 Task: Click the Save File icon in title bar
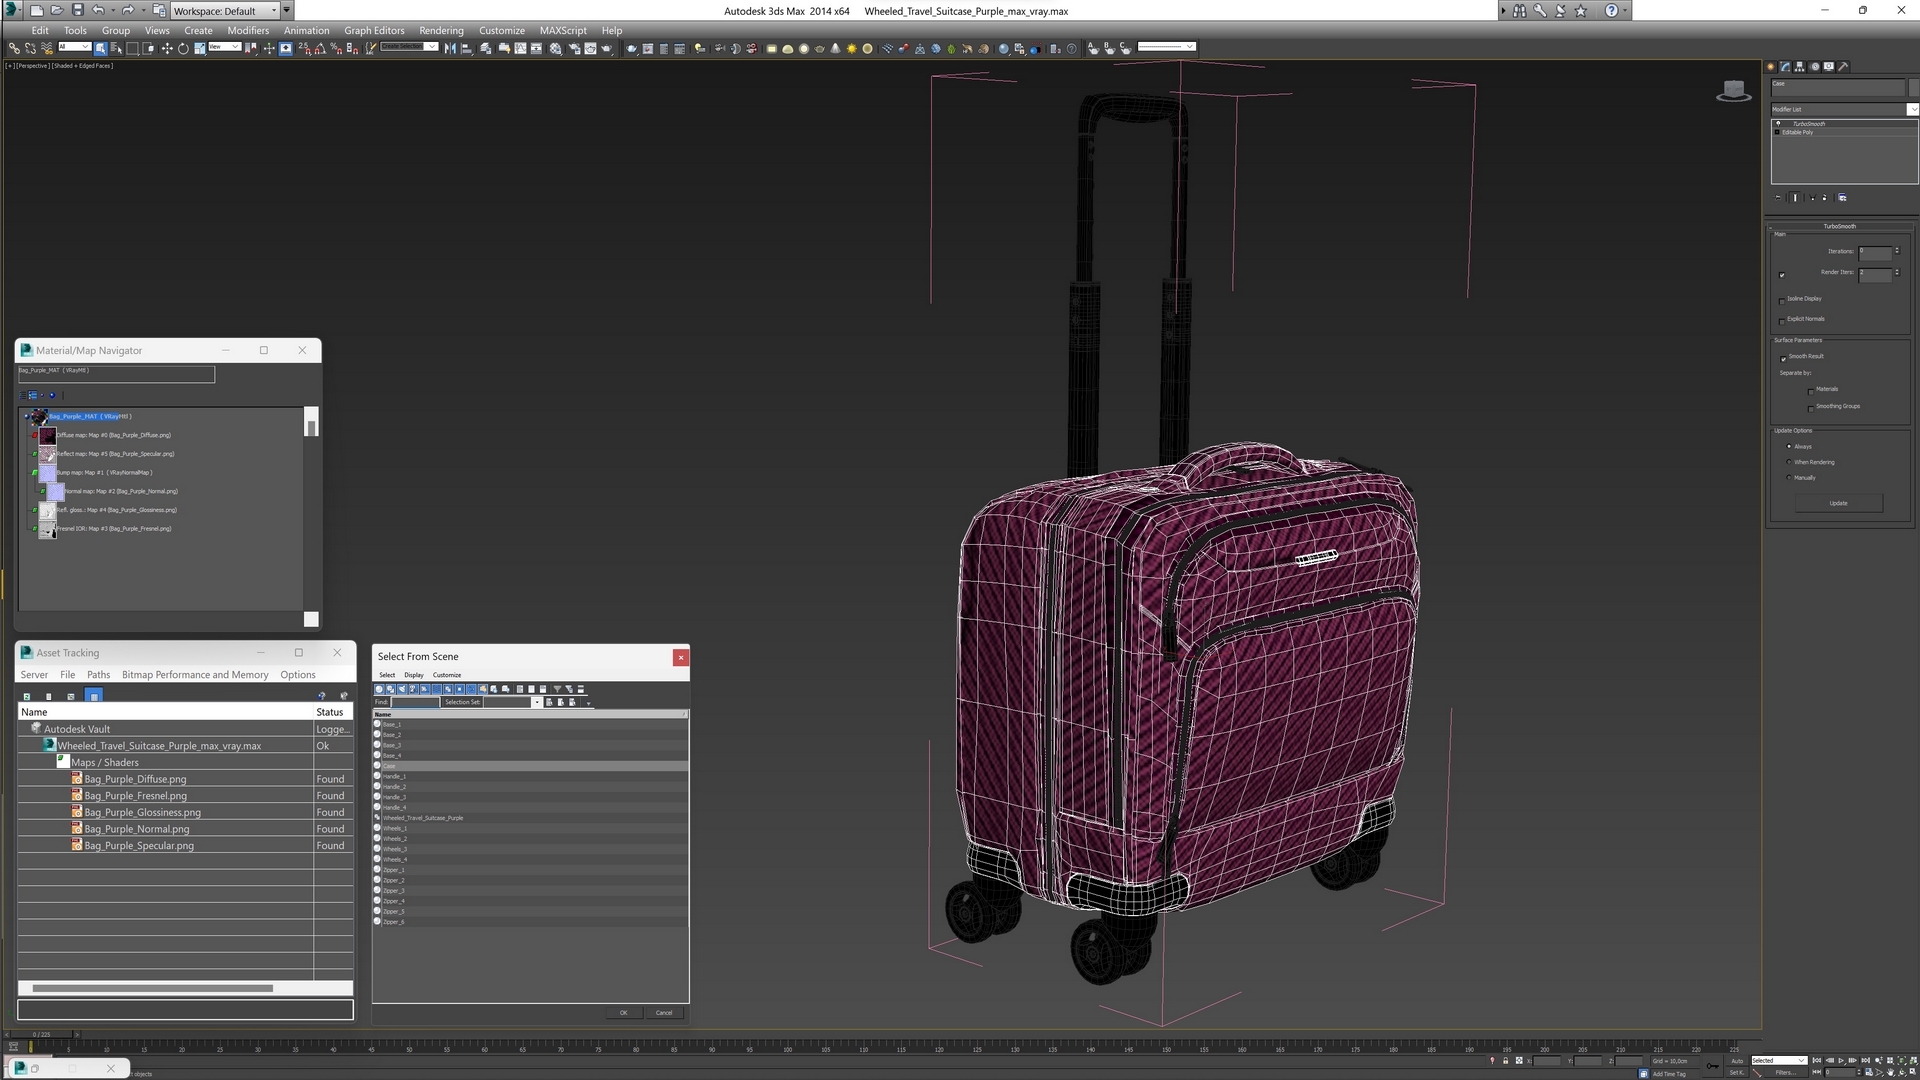(x=77, y=10)
